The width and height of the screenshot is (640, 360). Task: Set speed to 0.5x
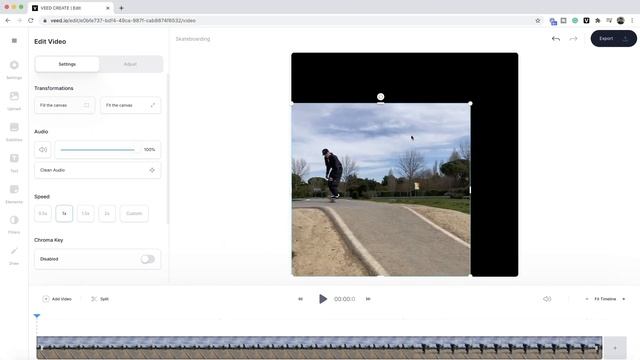(x=43, y=213)
